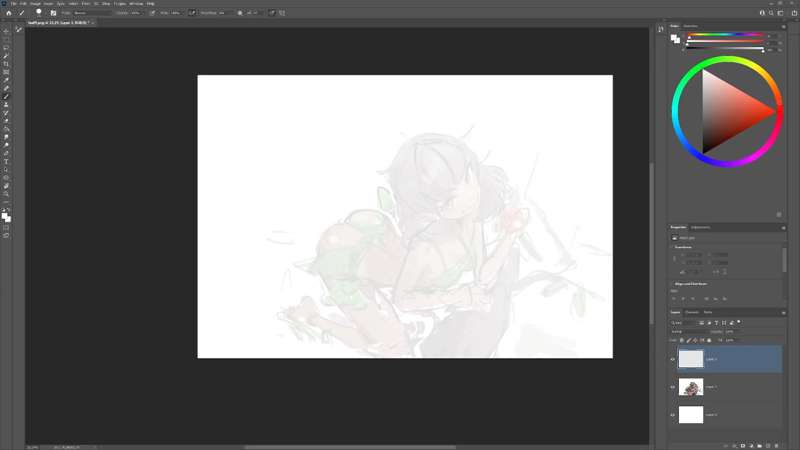
Task: Select the Crop tool
Action: [x=6, y=64]
